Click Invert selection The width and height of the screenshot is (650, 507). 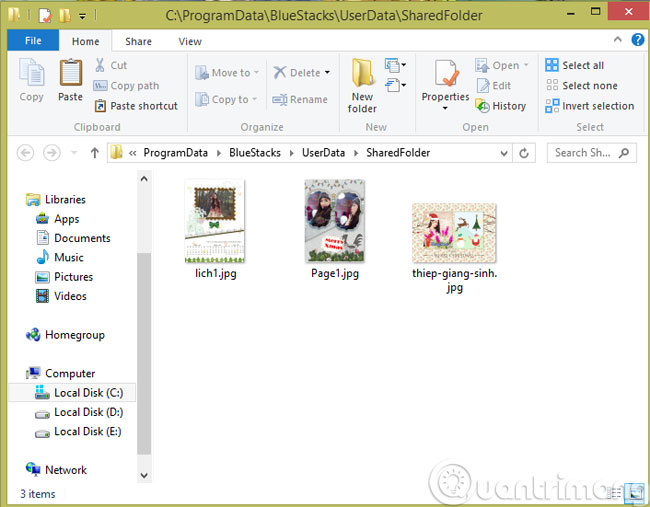(x=589, y=106)
